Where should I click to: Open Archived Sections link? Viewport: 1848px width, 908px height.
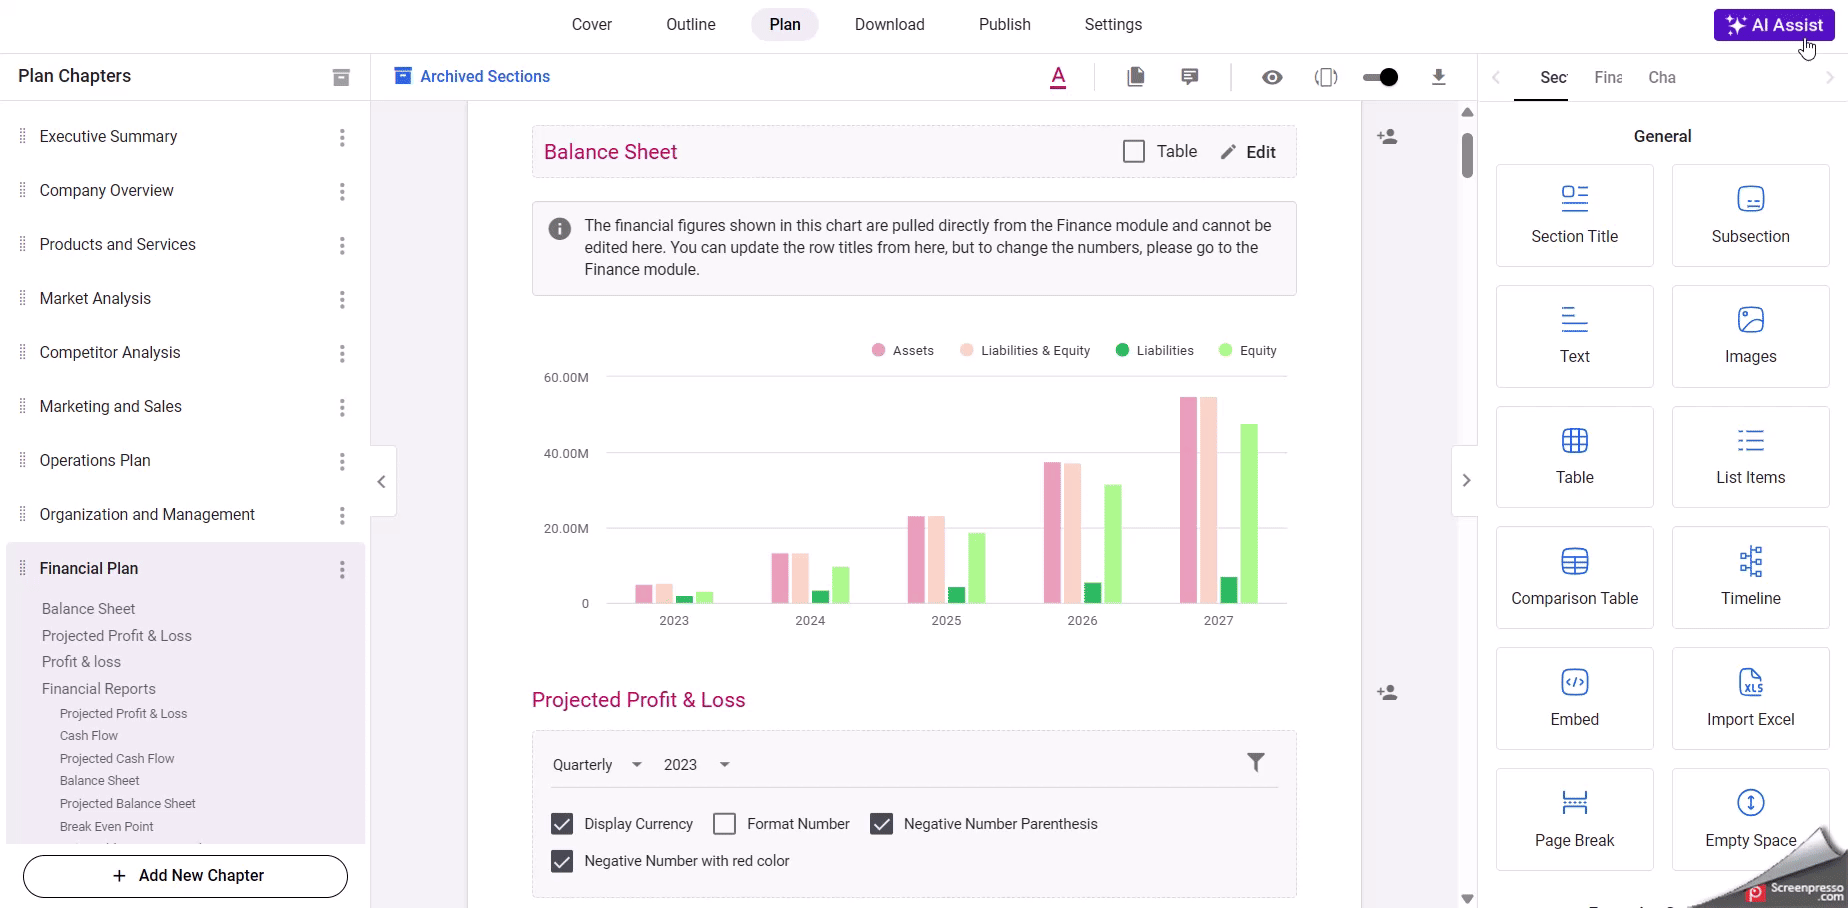click(x=485, y=76)
